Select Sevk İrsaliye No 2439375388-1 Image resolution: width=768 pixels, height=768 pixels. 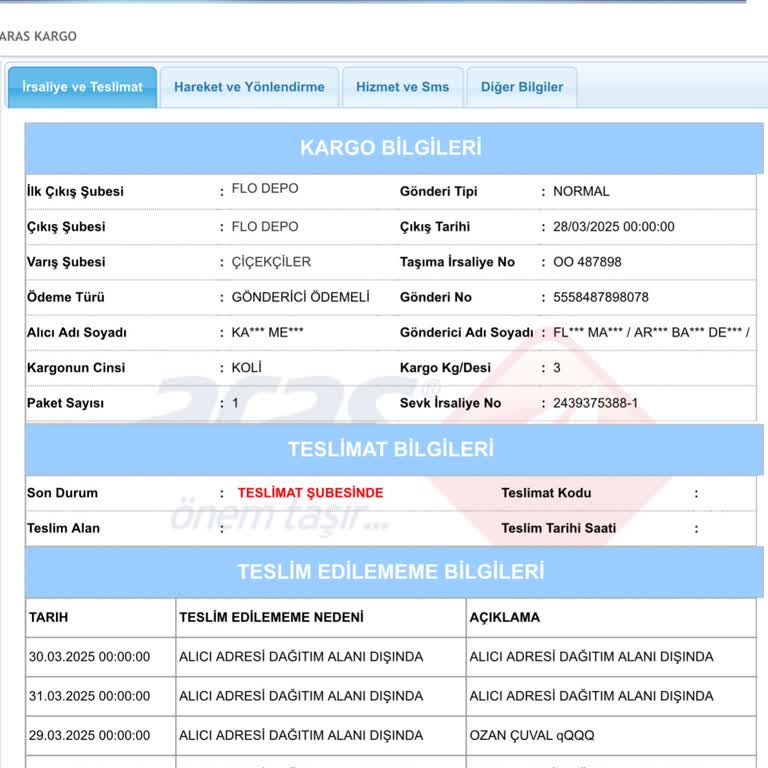596,403
